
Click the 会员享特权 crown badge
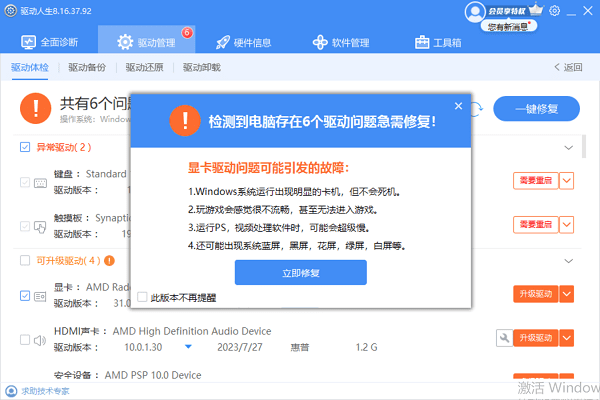click(x=515, y=11)
